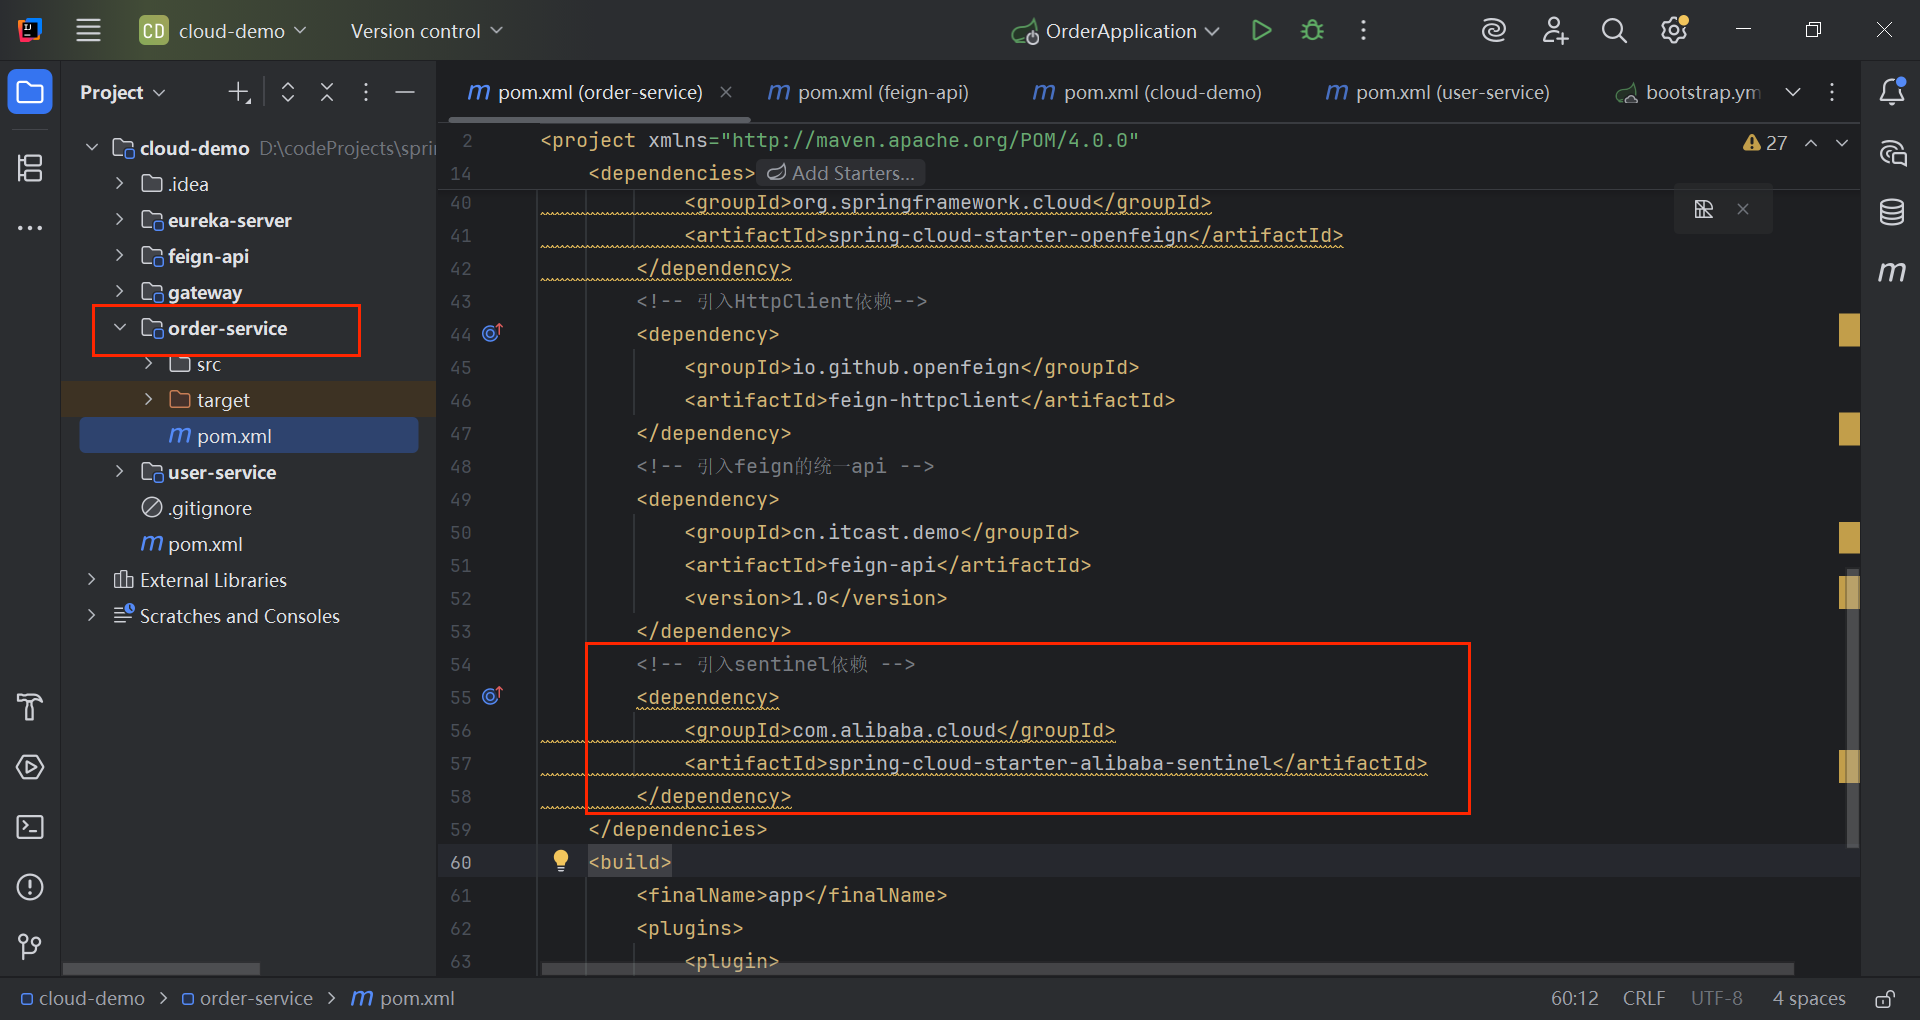
Task: Open the Database tool window
Action: pyautogui.click(x=1892, y=212)
